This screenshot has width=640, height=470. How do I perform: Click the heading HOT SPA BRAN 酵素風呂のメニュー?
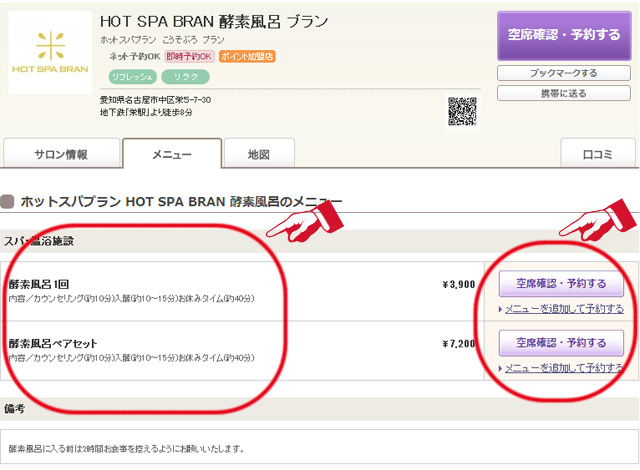tap(181, 202)
